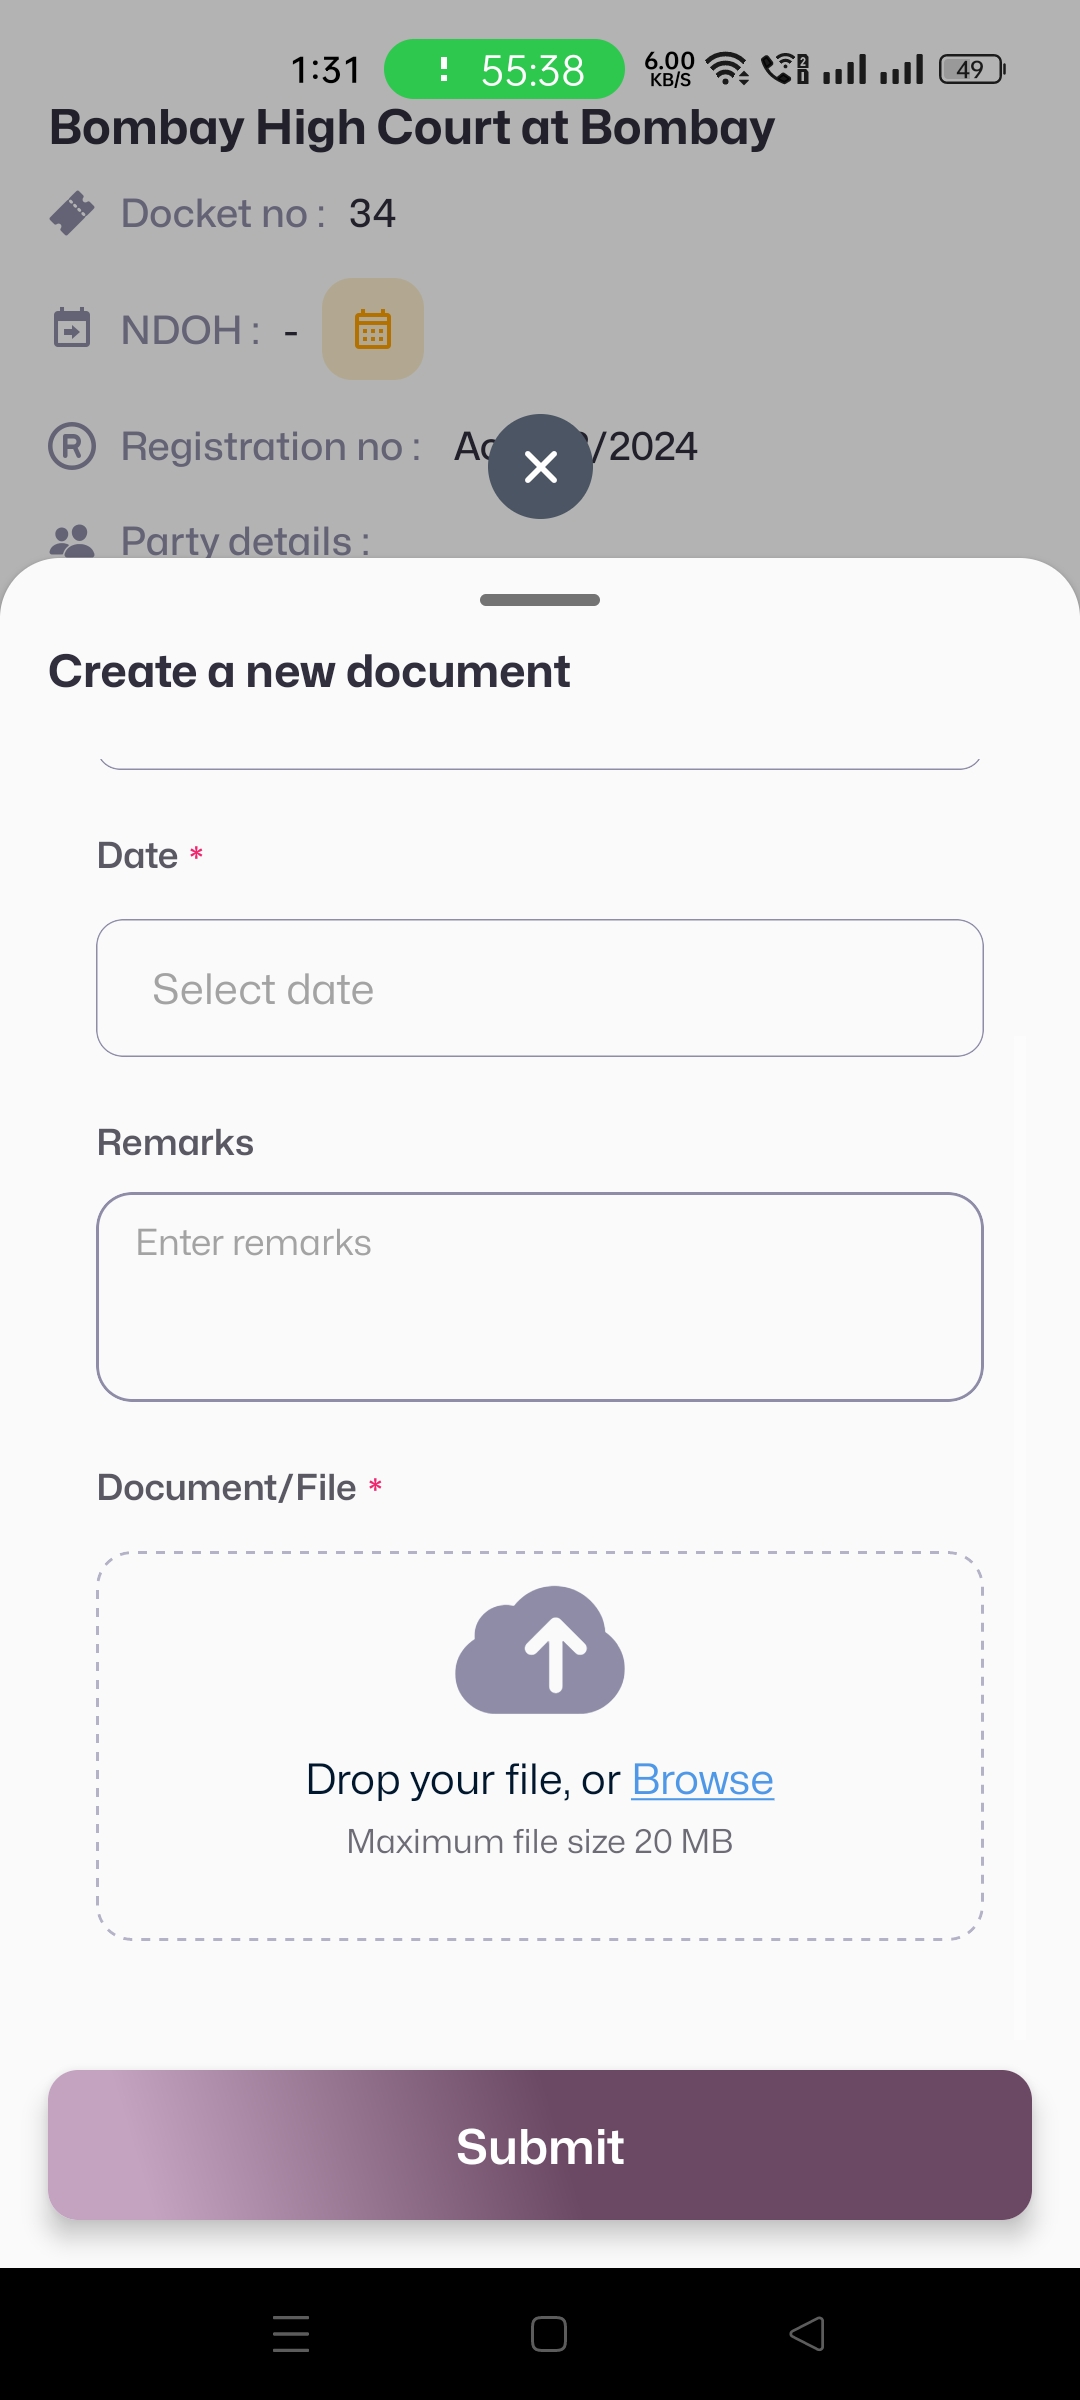This screenshot has height=2400, width=1080.
Task: Tap the Docket no ticket icon
Action: coord(72,213)
